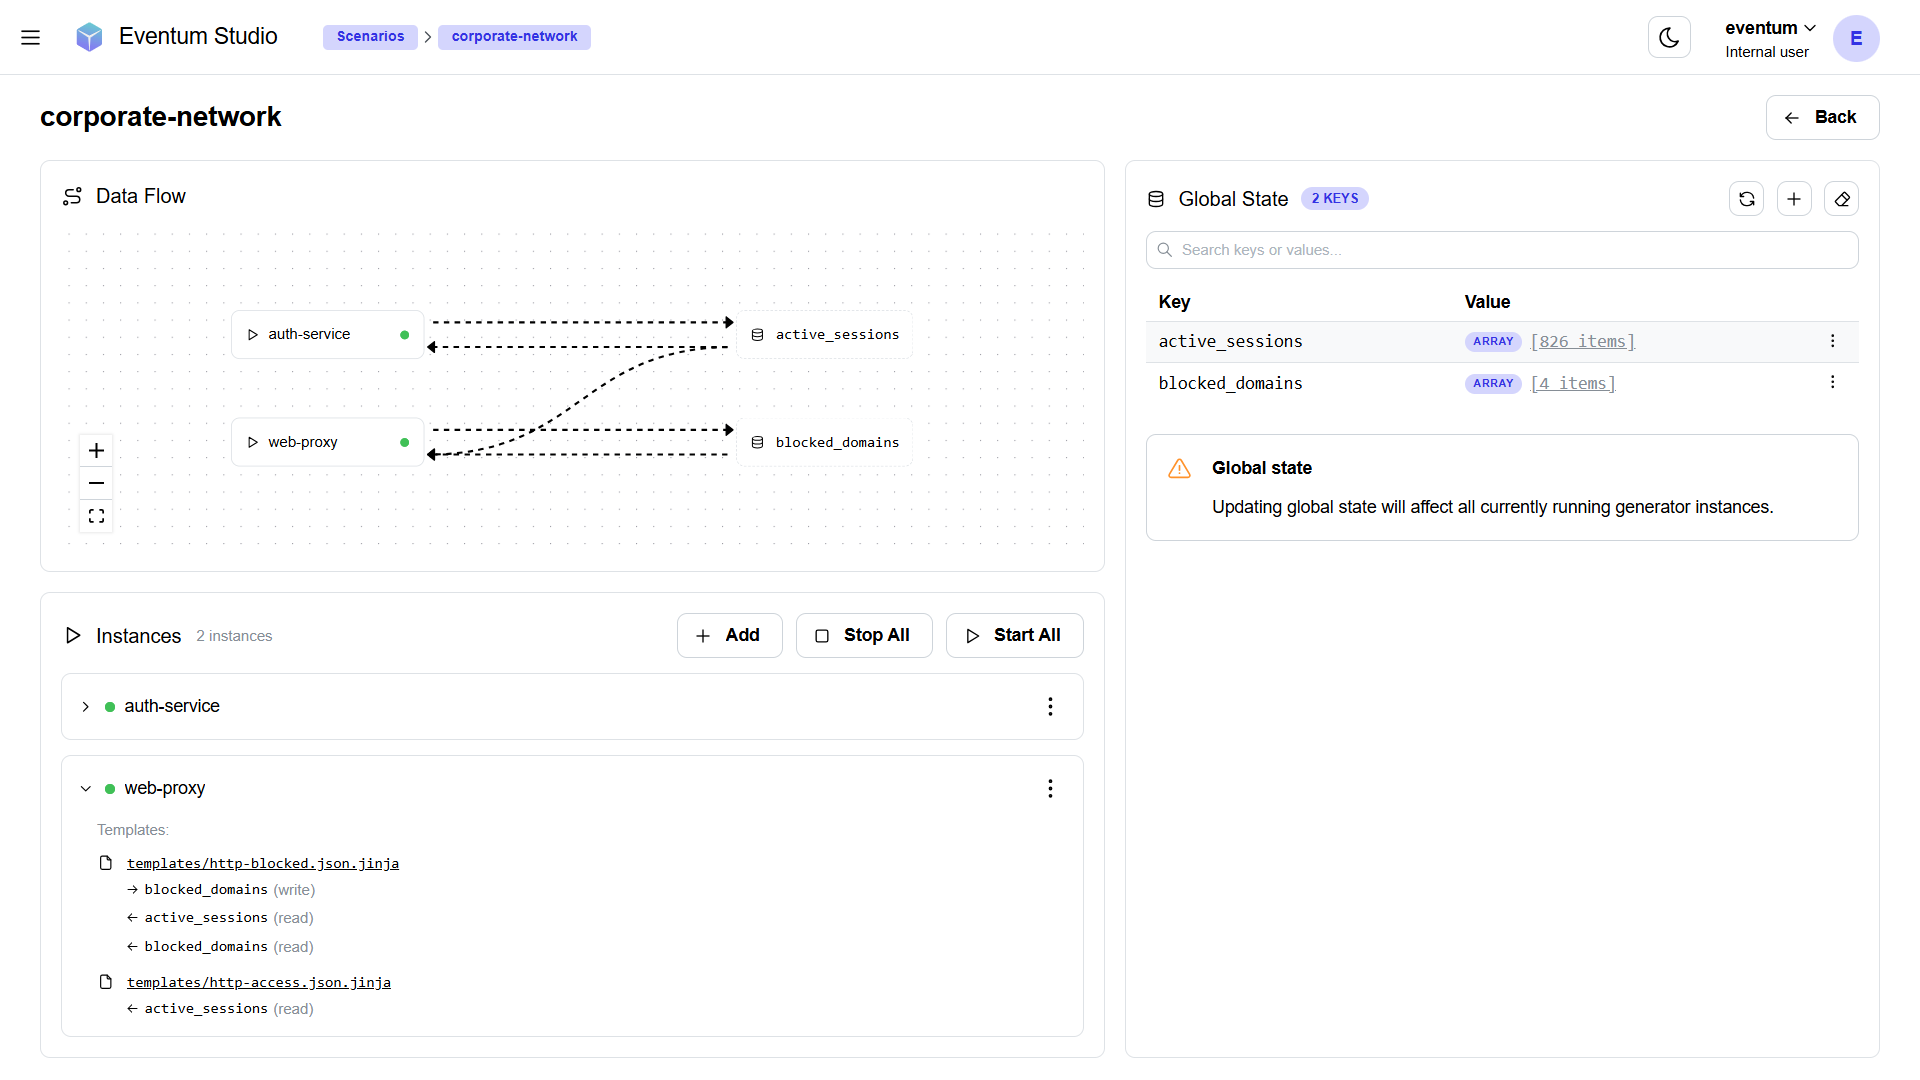Fit the Data Flow diagram to view

click(x=96, y=516)
